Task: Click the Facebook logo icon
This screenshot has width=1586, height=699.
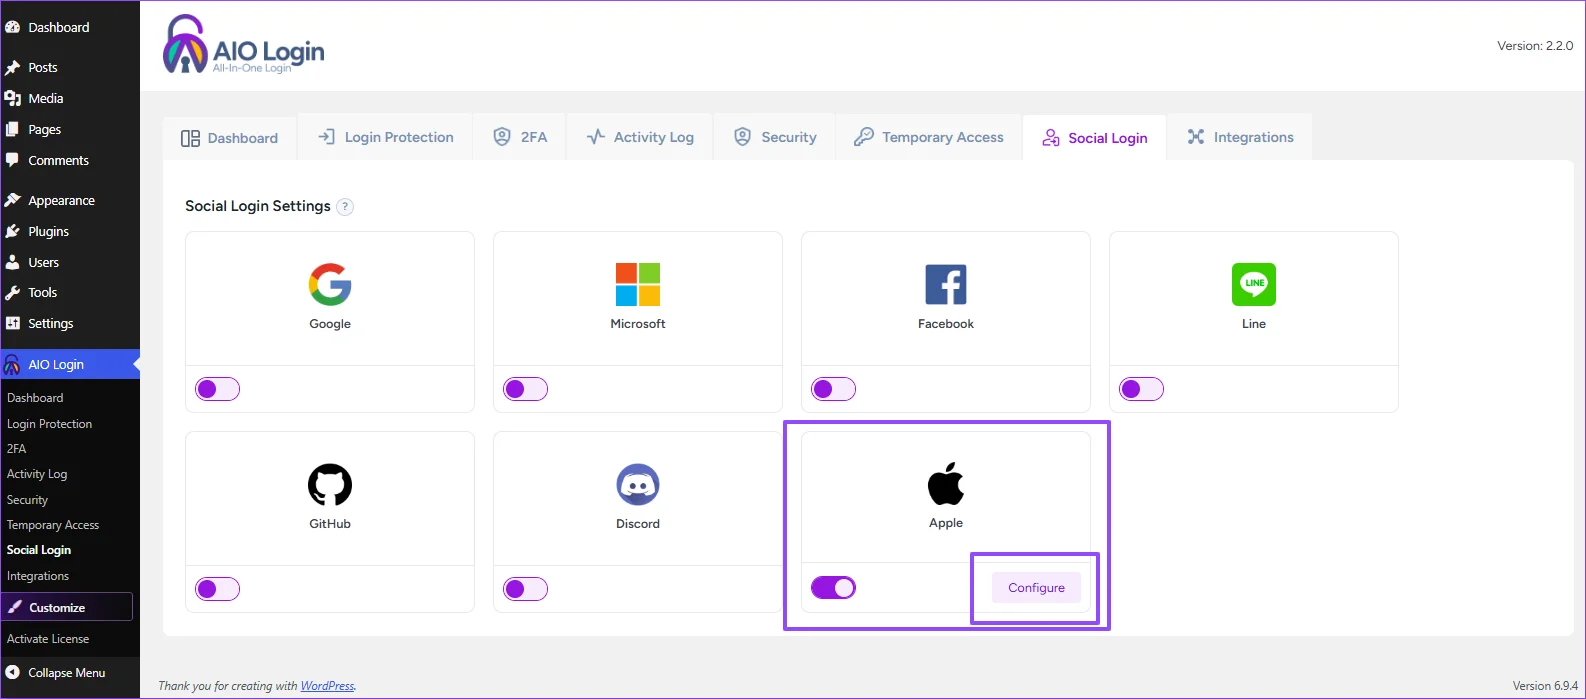Action: coord(946,285)
